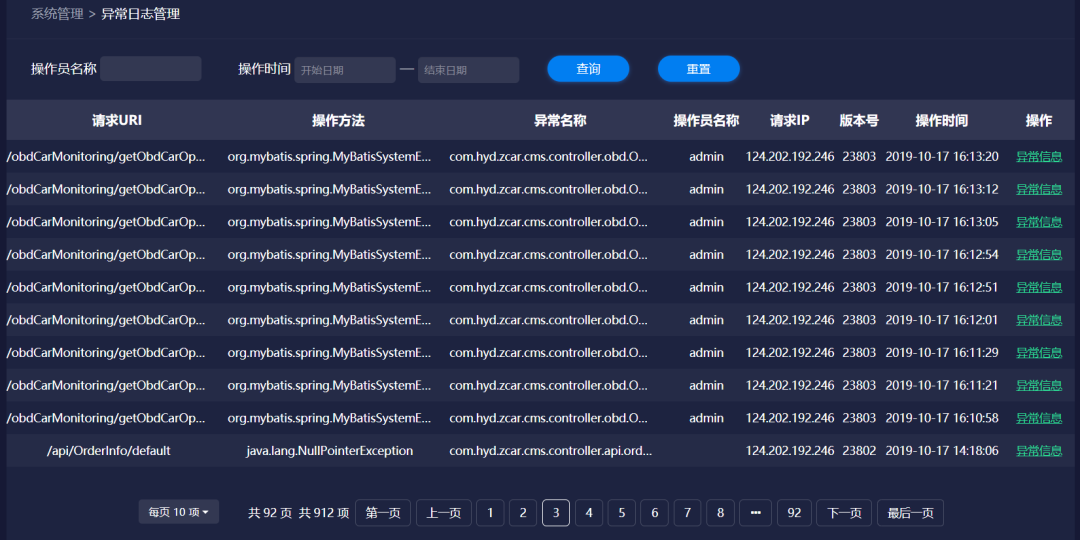The width and height of the screenshot is (1080, 540).
Task: Click timestamp 2019-10-17 16:10:58
Action: 942,418
